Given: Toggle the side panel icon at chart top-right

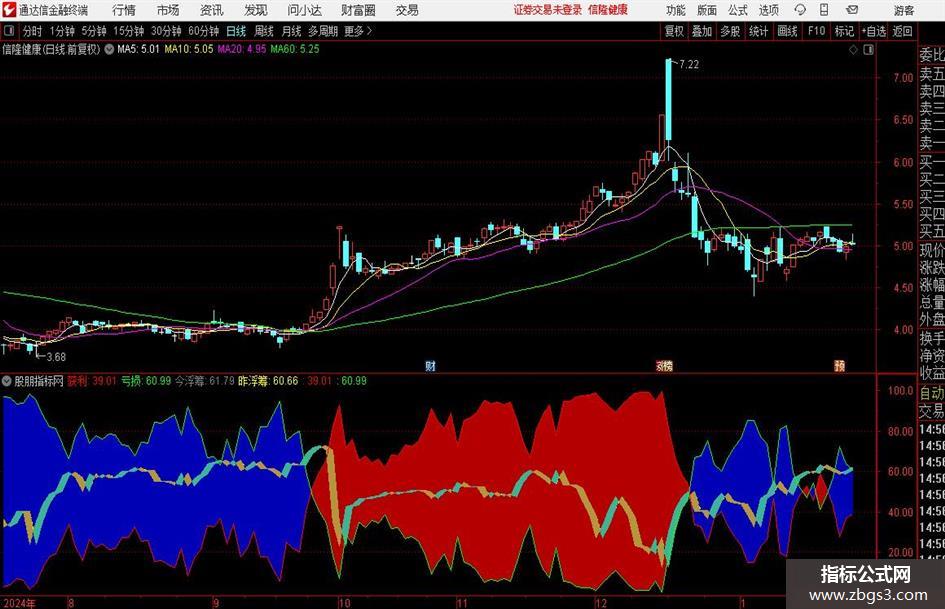Looking at the screenshot, I should coord(868,50).
